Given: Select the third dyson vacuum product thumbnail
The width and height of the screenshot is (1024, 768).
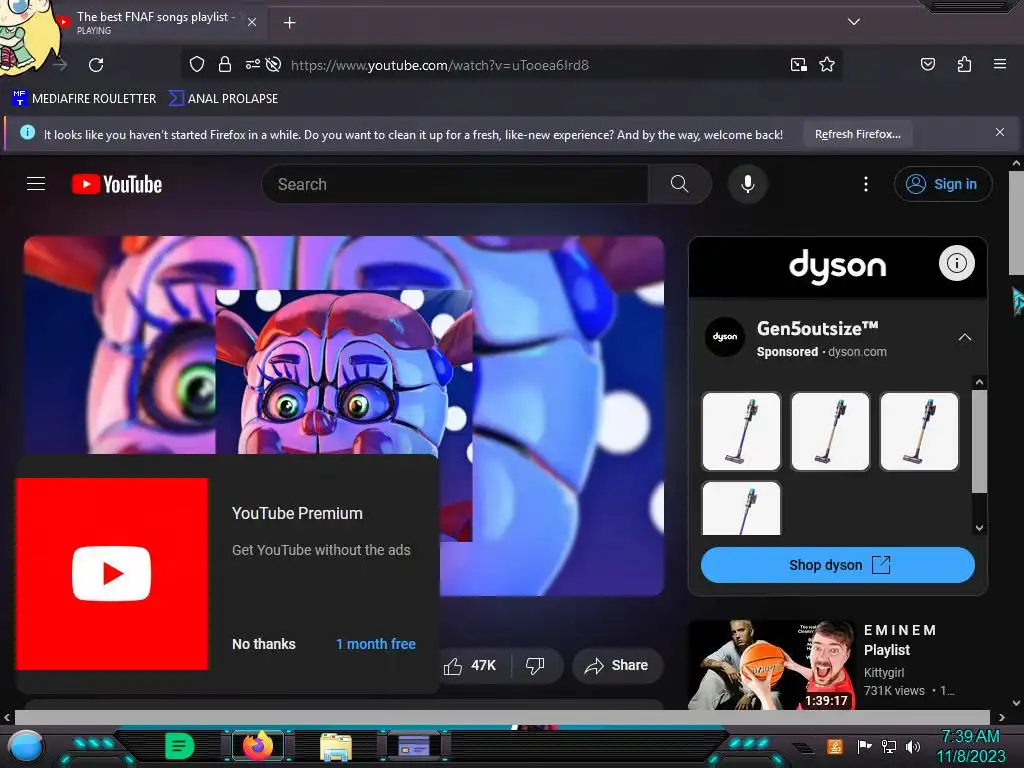Looking at the screenshot, I should 919,431.
